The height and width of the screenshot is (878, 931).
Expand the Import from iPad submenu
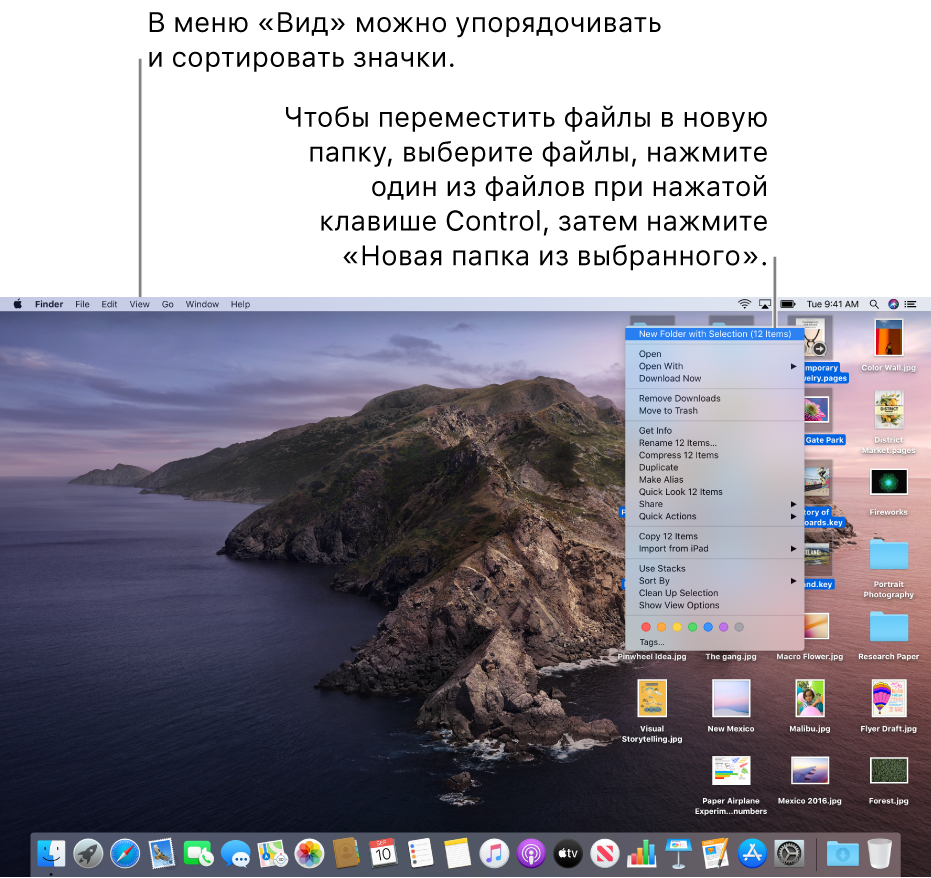[x=714, y=549]
